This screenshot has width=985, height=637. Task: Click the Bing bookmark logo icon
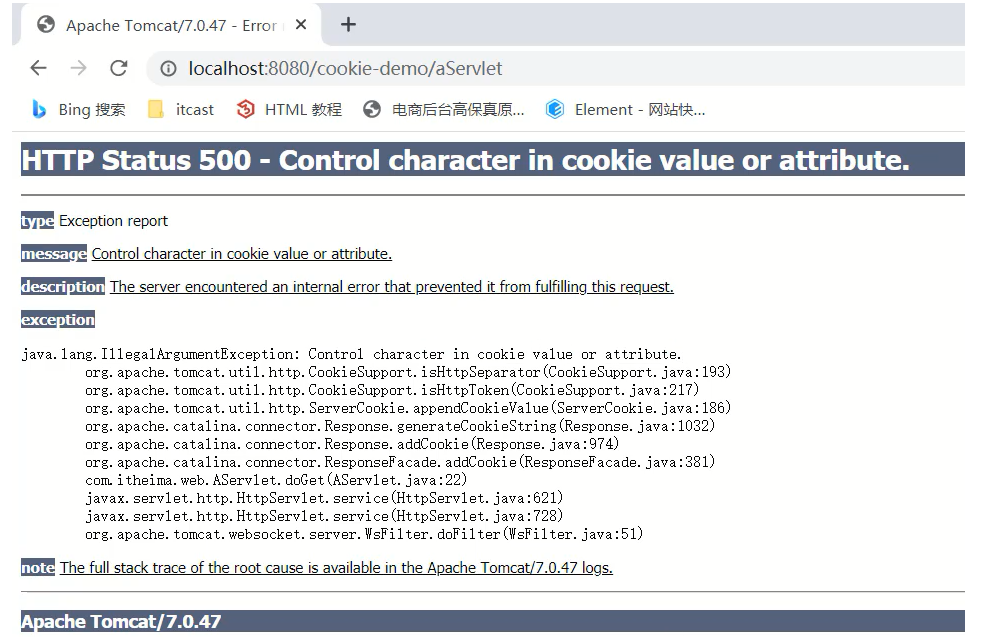coord(39,109)
